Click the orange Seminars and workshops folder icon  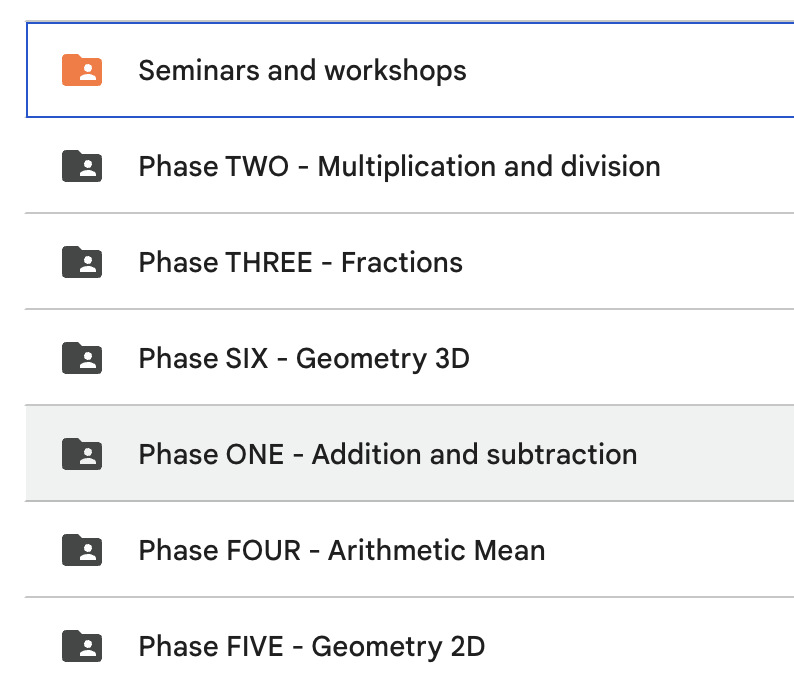(82, 70)
